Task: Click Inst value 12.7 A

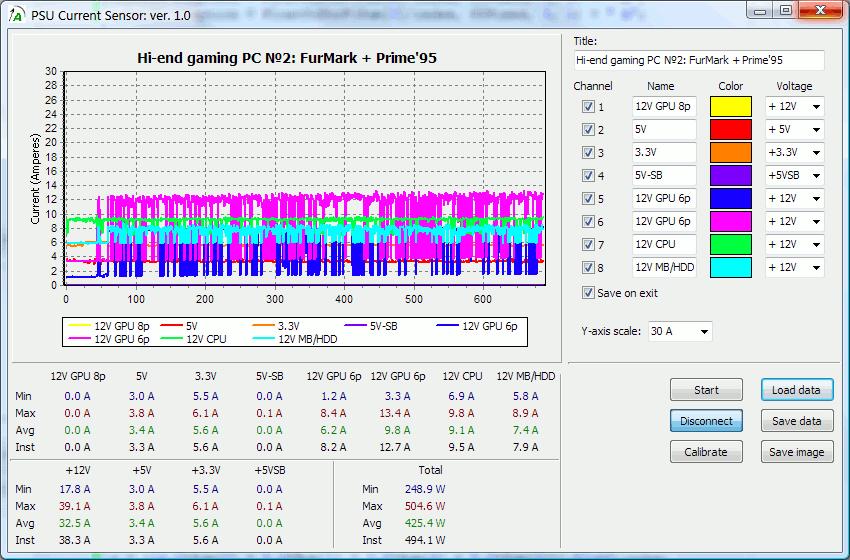Action: (395, 447)
